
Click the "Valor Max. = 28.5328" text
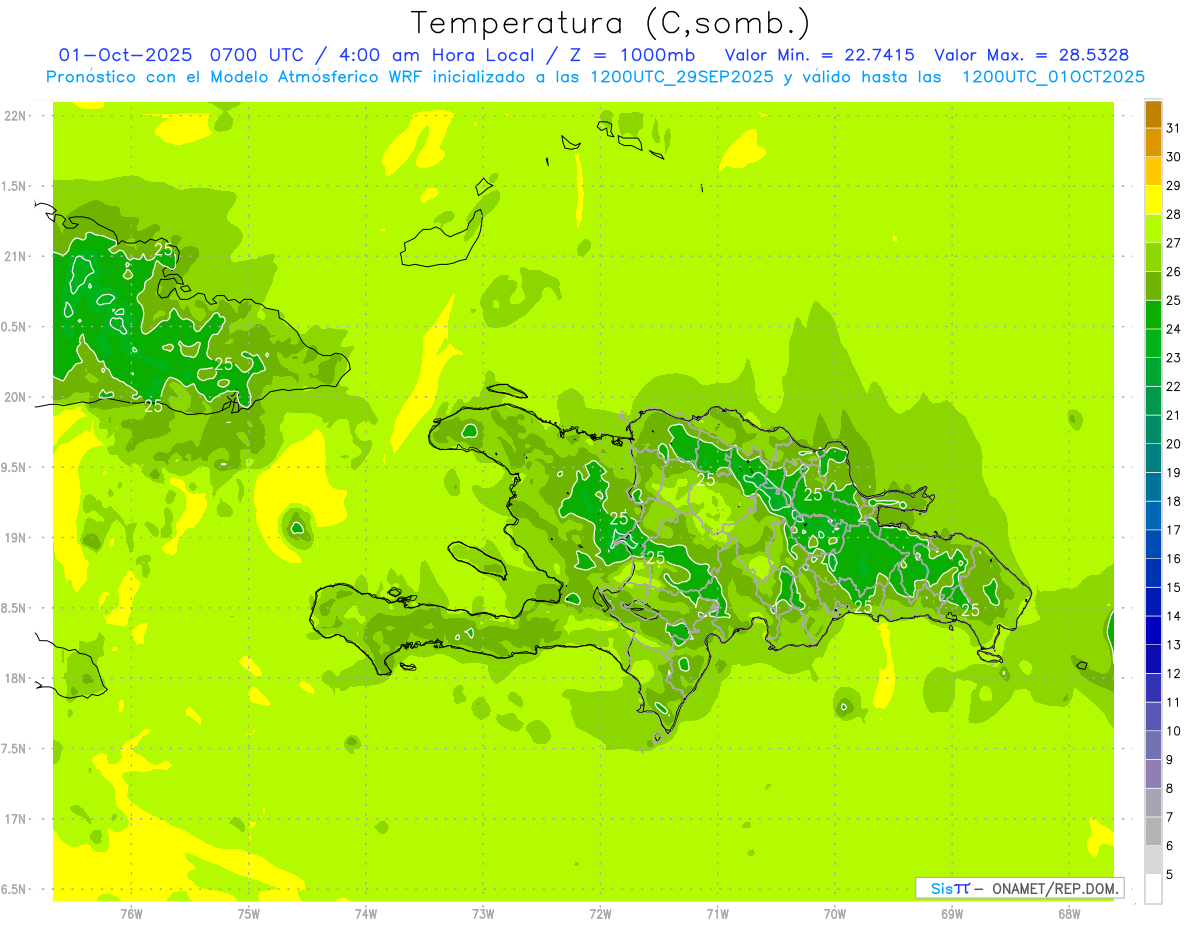click(x=1031, y=55)
